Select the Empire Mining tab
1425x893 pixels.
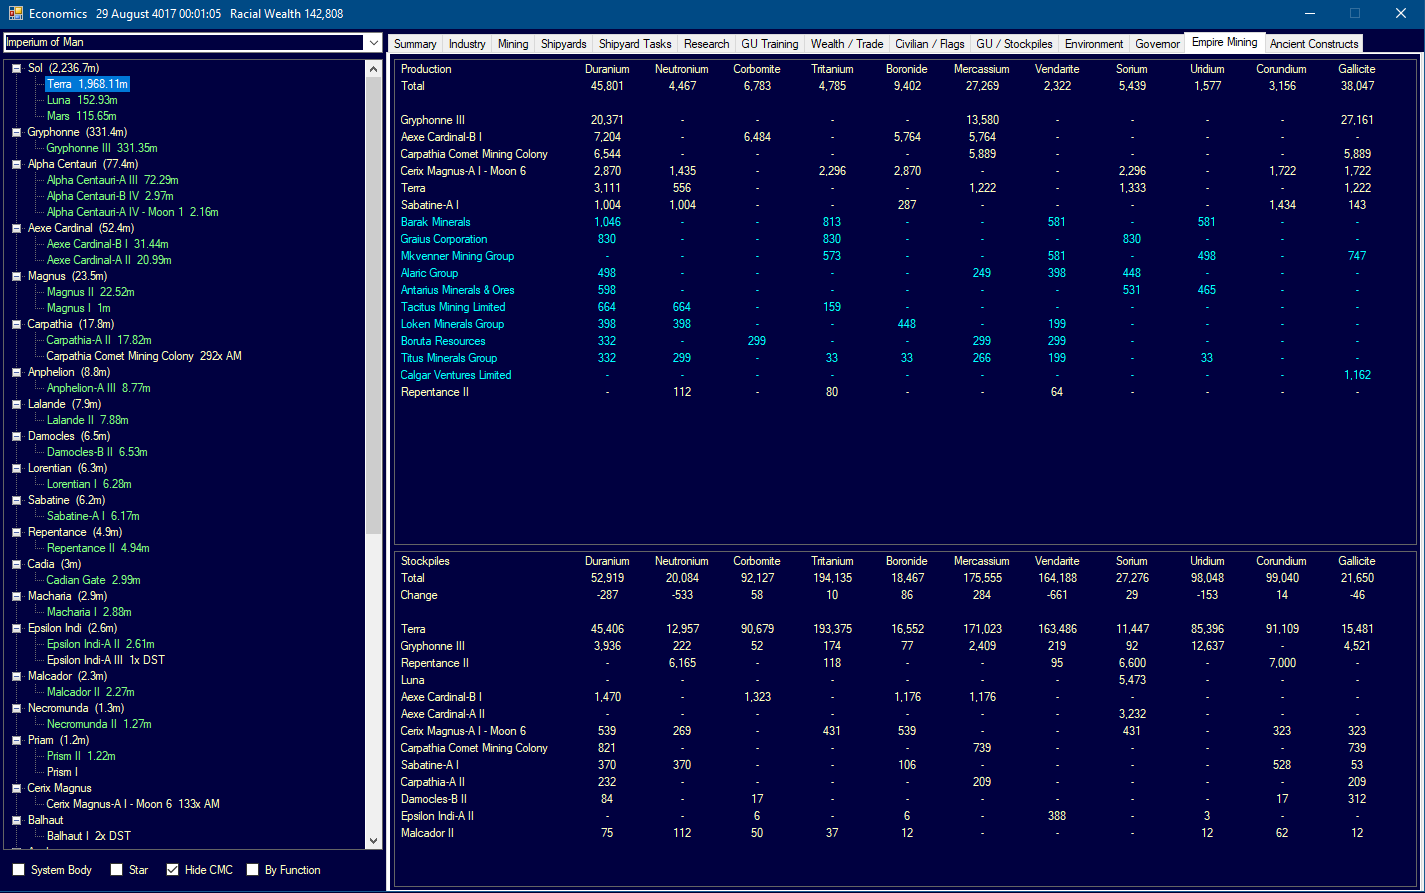[x=1224, y=43]
